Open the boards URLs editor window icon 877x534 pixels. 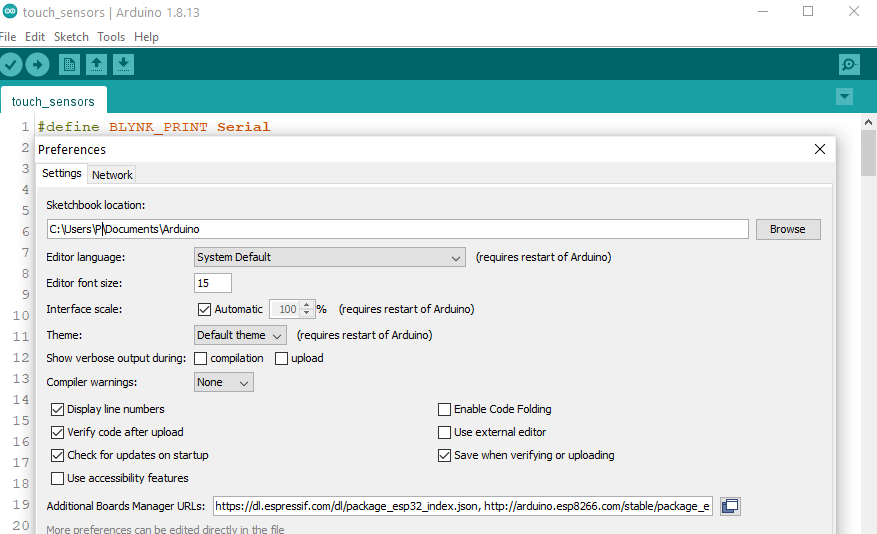pos(730,506)
